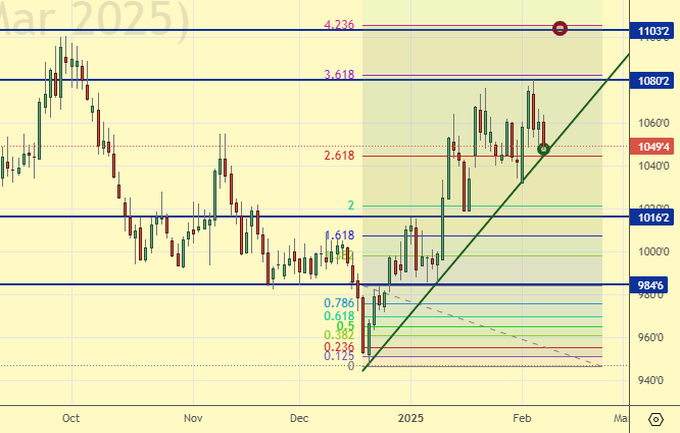Image resolution: width=680 pixels, height=433 pixels.
Task: Click the 1060'0 price scale value
Action: 653,124
